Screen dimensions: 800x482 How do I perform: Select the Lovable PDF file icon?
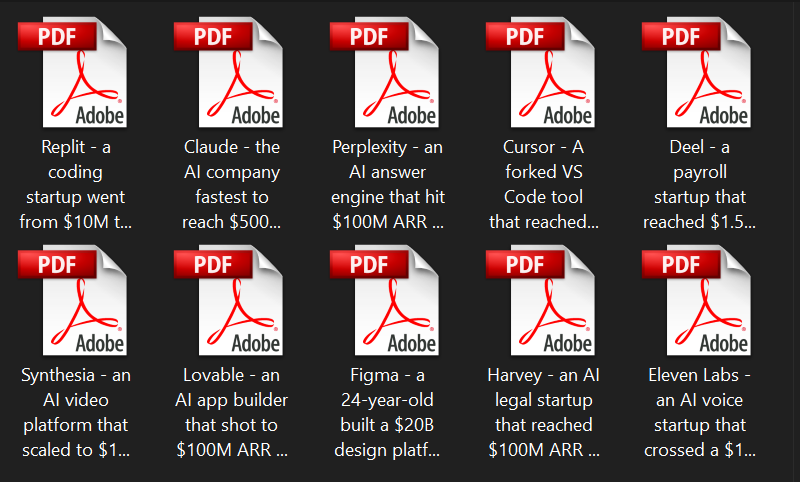tap(229, 300)
